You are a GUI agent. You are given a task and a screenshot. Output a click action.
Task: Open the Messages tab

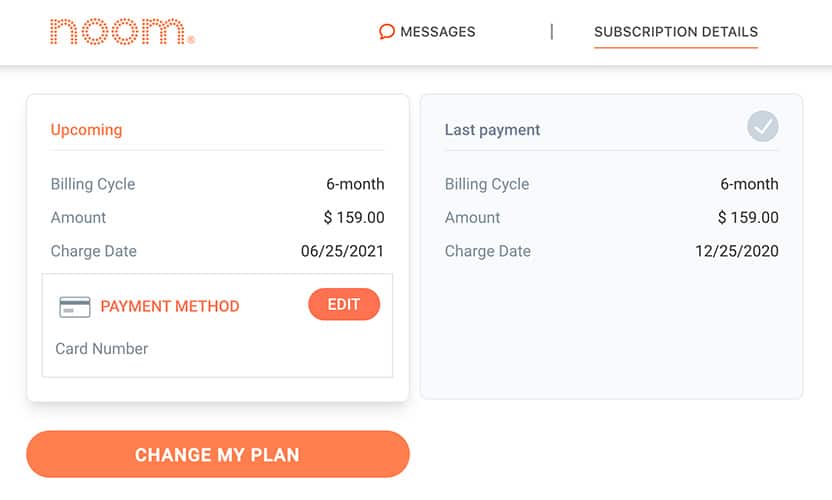pyautogui.click(x=427, y=32)
